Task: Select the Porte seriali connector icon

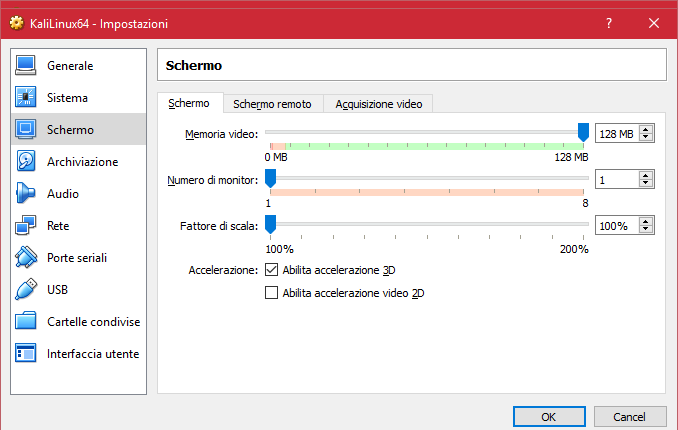Action: [x=26, y=257]
